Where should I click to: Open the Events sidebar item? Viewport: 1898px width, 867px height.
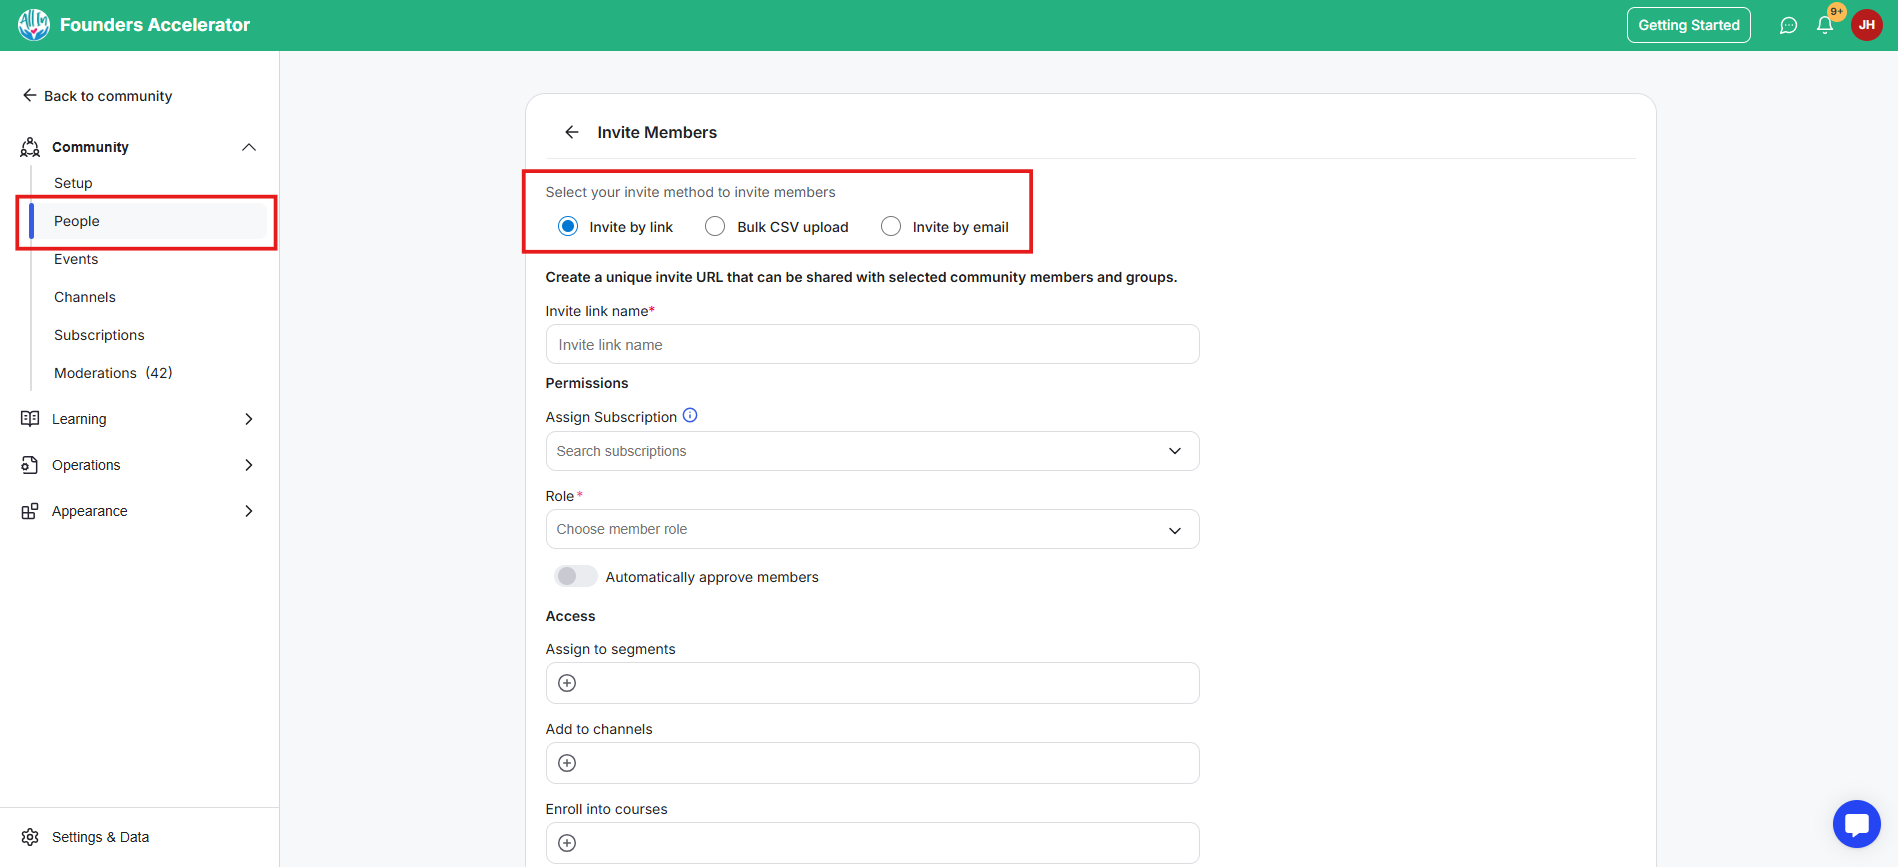tap(76, 259)
